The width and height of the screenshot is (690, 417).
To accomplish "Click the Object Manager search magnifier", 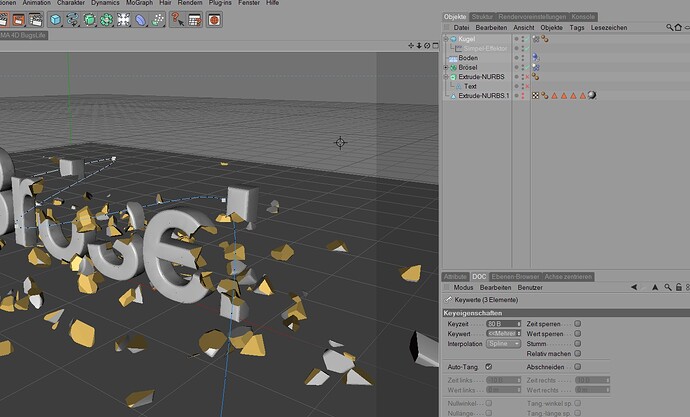I will point(669,27).
